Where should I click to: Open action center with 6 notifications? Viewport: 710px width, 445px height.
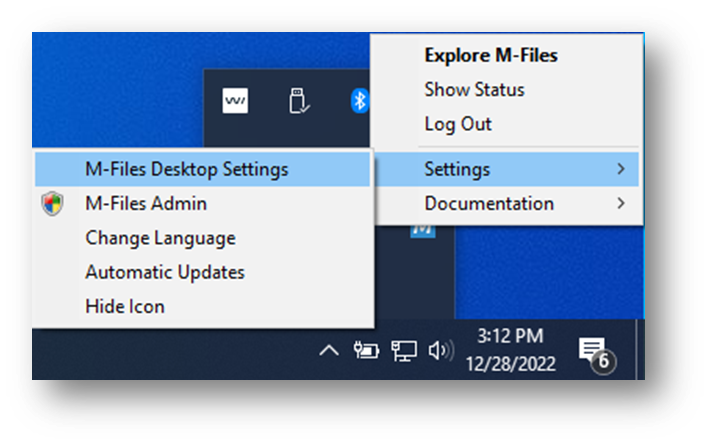(597, 354)
